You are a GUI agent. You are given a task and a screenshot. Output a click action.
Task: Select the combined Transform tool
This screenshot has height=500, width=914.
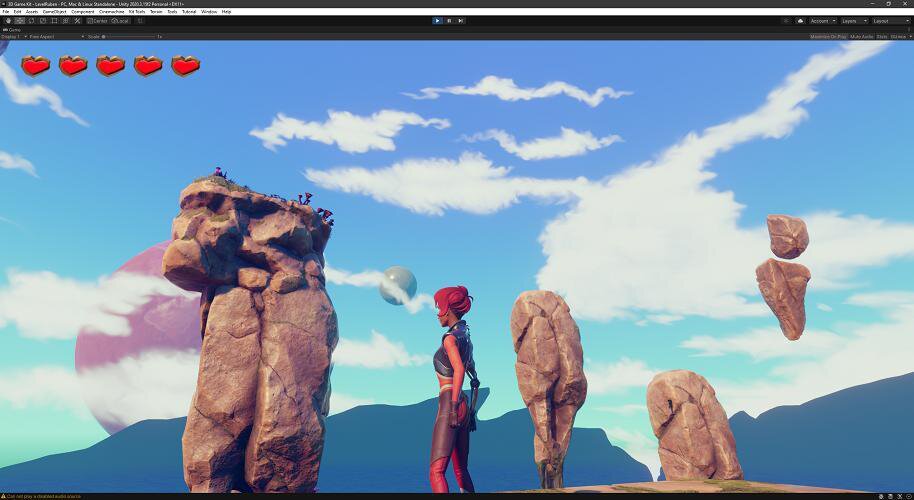(65, 20)
